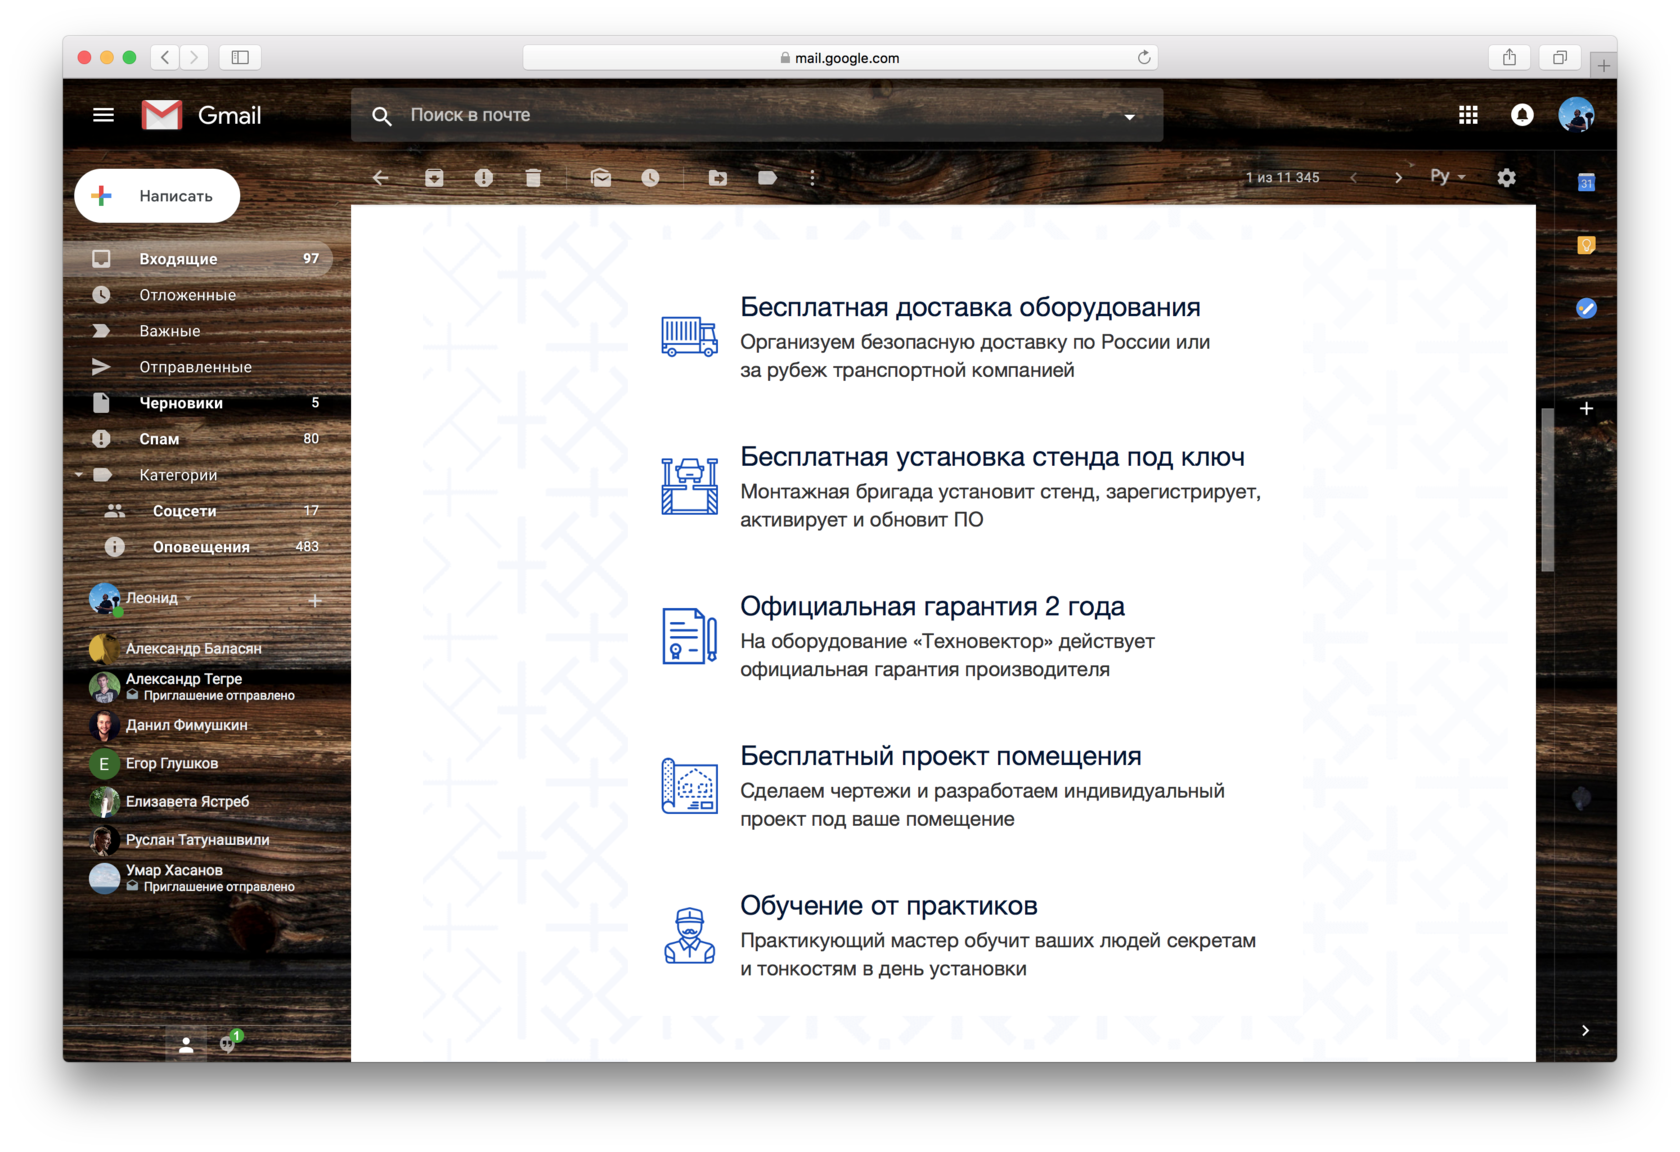
Task: Click the 1 из 11 345 counter
Action: point(1282,178)
